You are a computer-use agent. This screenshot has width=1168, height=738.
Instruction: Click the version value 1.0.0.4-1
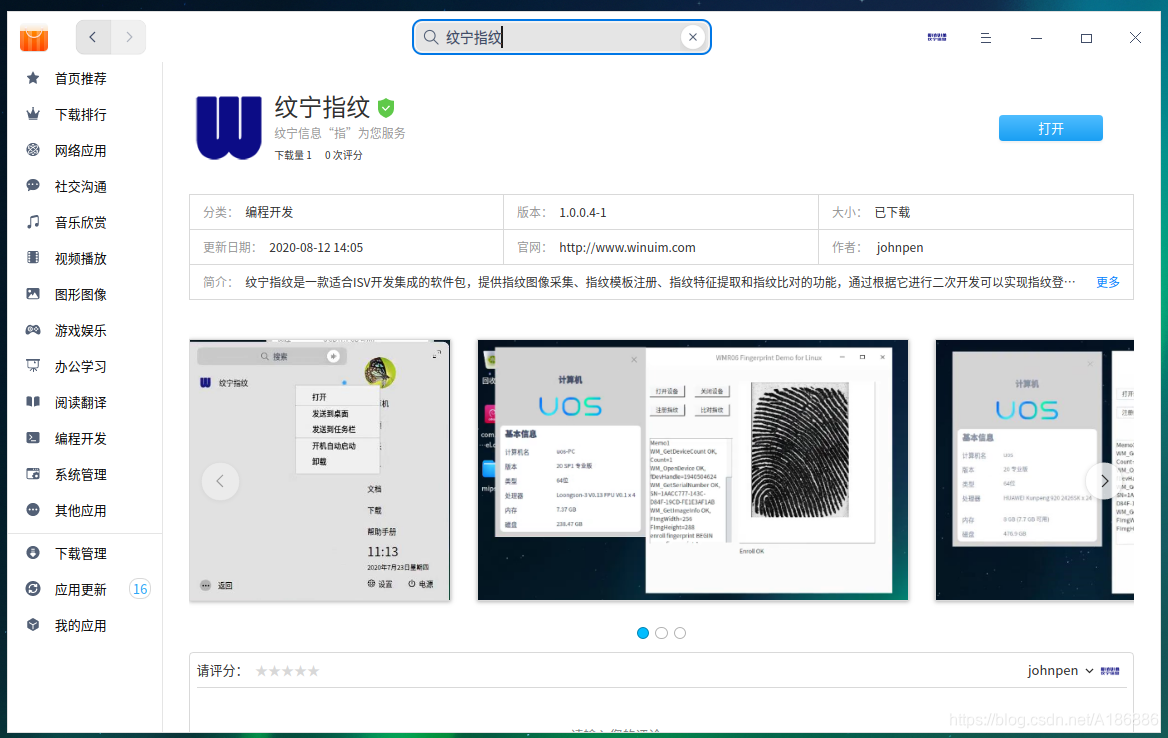click(x=583, y=212)
